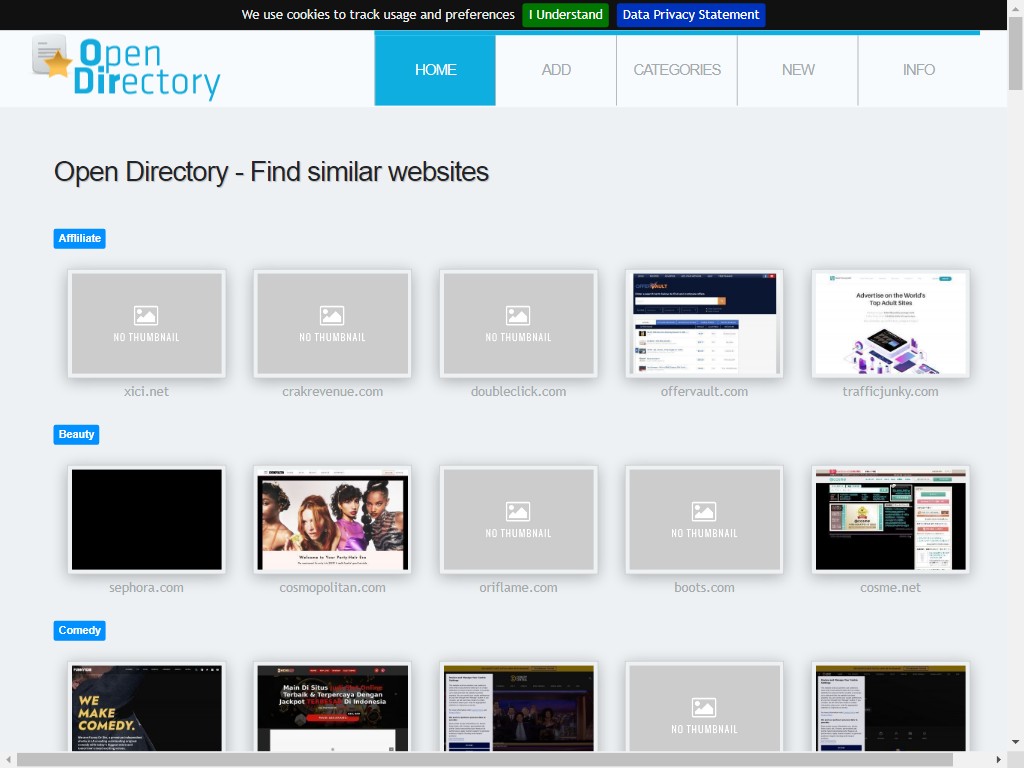Open the 'We Make Comedy' thumbnail
Viewport: 1024px width, 768px height.
[x=146, y=707]
